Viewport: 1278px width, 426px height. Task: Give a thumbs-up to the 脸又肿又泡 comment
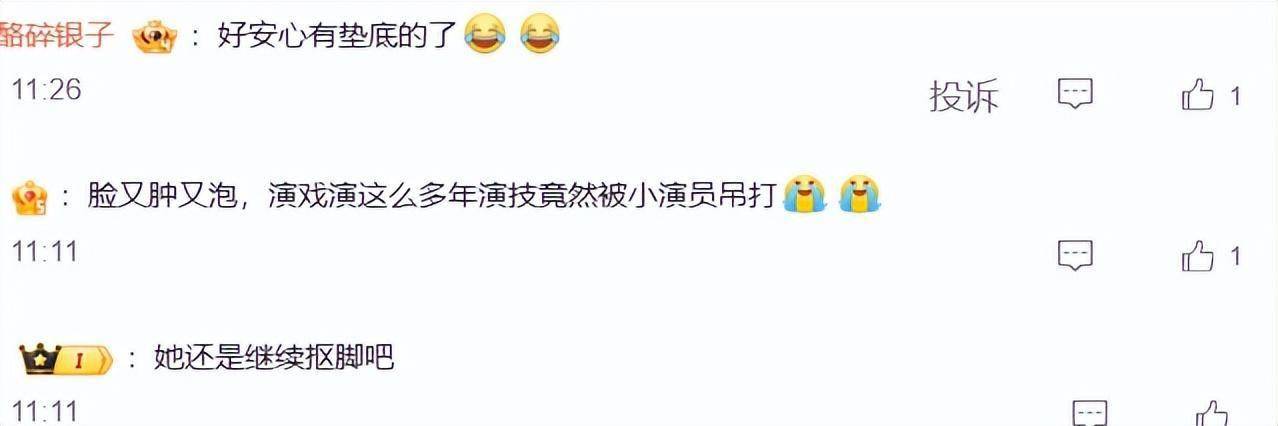[1198, 256]
